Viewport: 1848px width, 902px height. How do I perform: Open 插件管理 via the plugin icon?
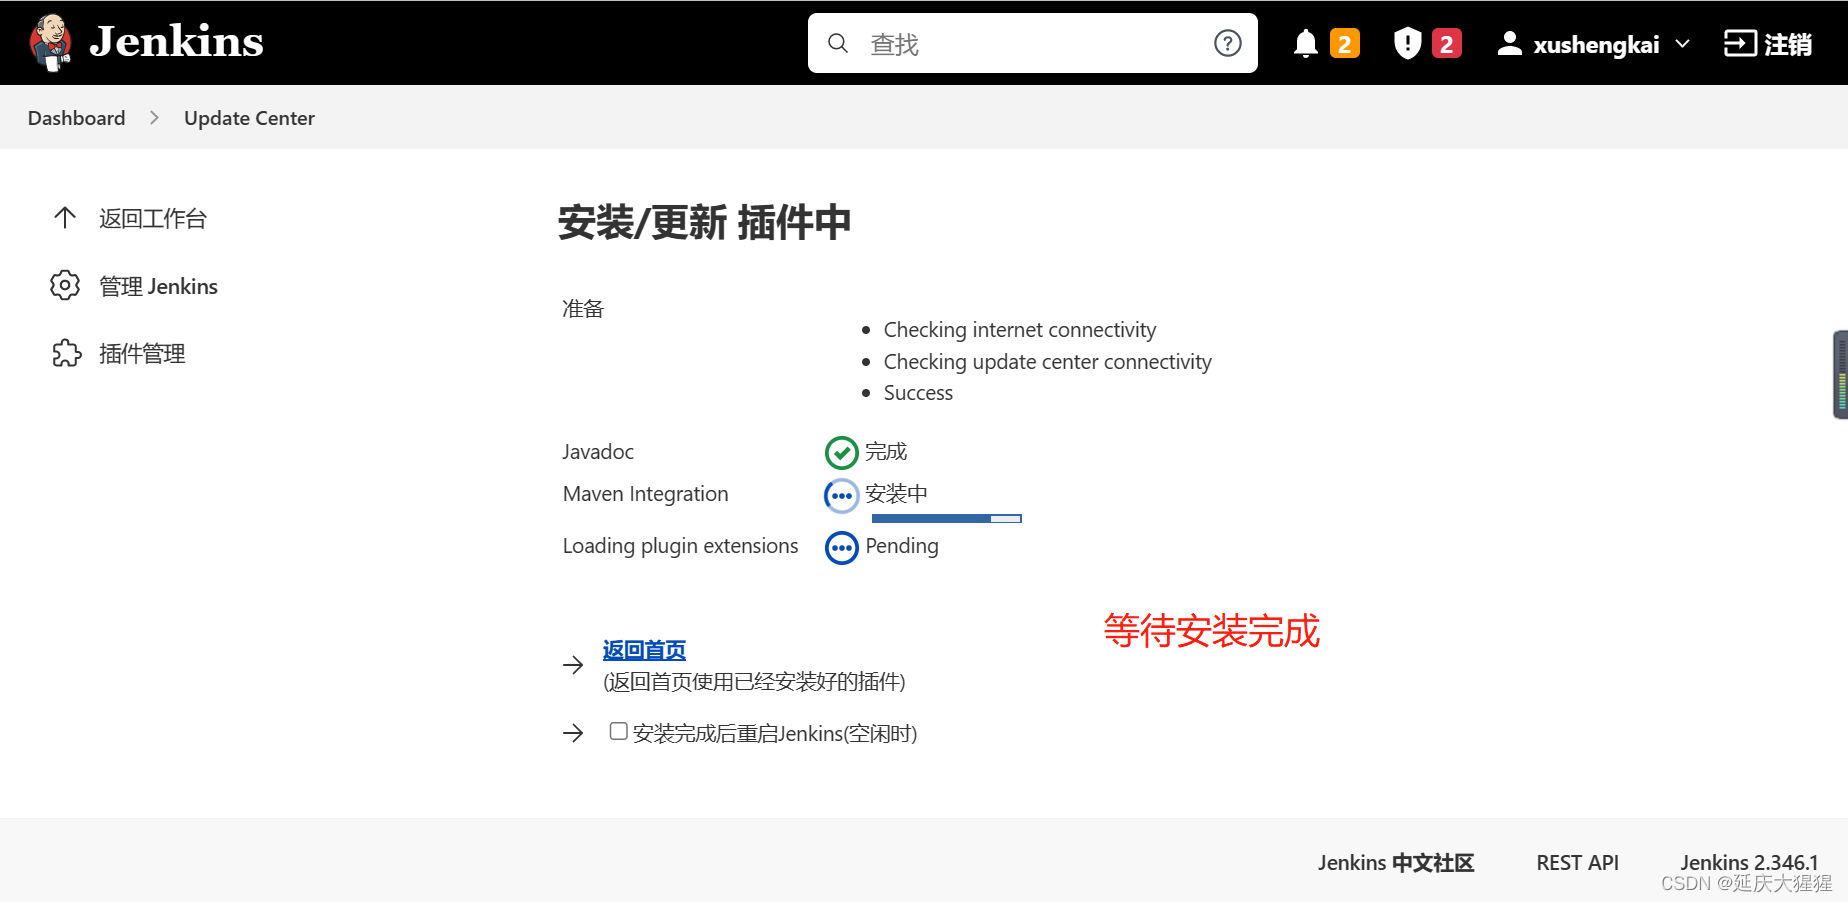65,353
